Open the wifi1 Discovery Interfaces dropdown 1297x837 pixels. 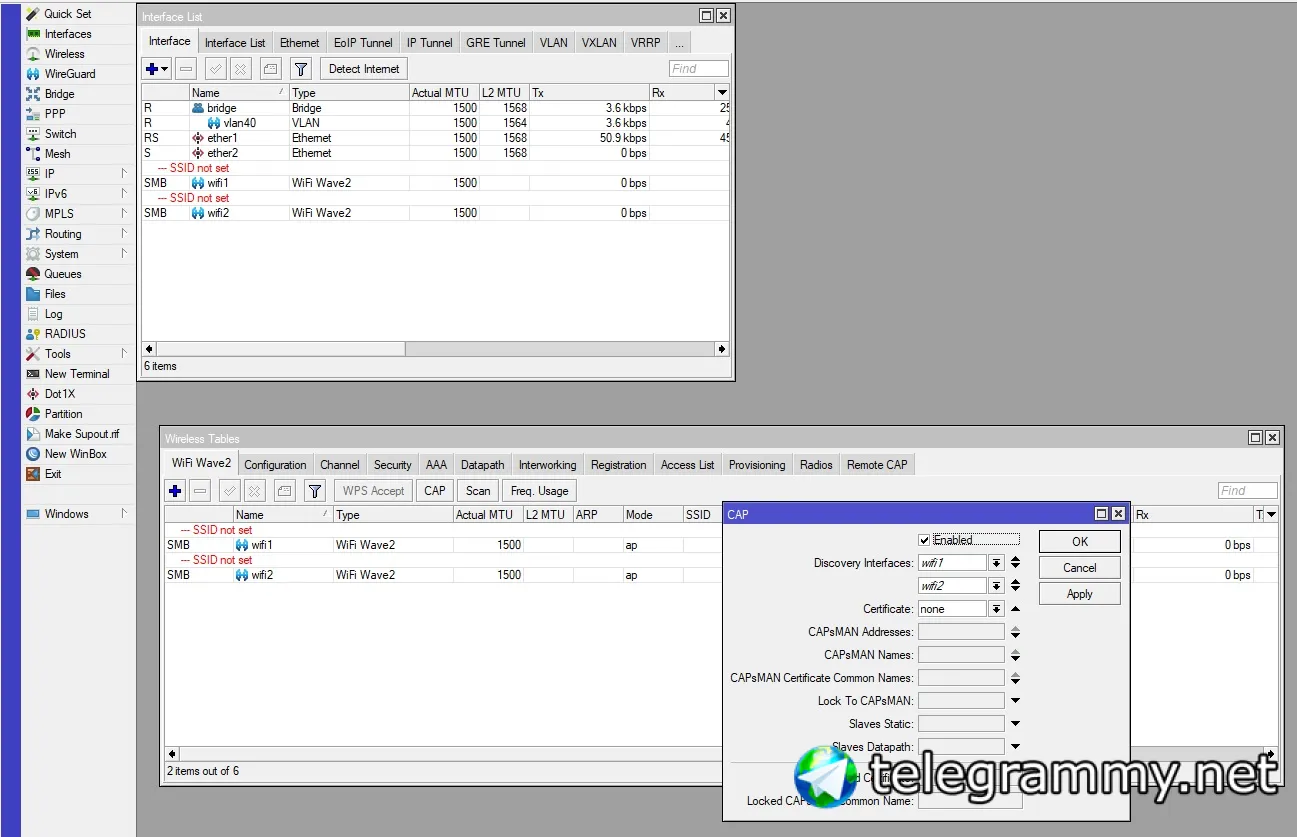click(996, 563)
